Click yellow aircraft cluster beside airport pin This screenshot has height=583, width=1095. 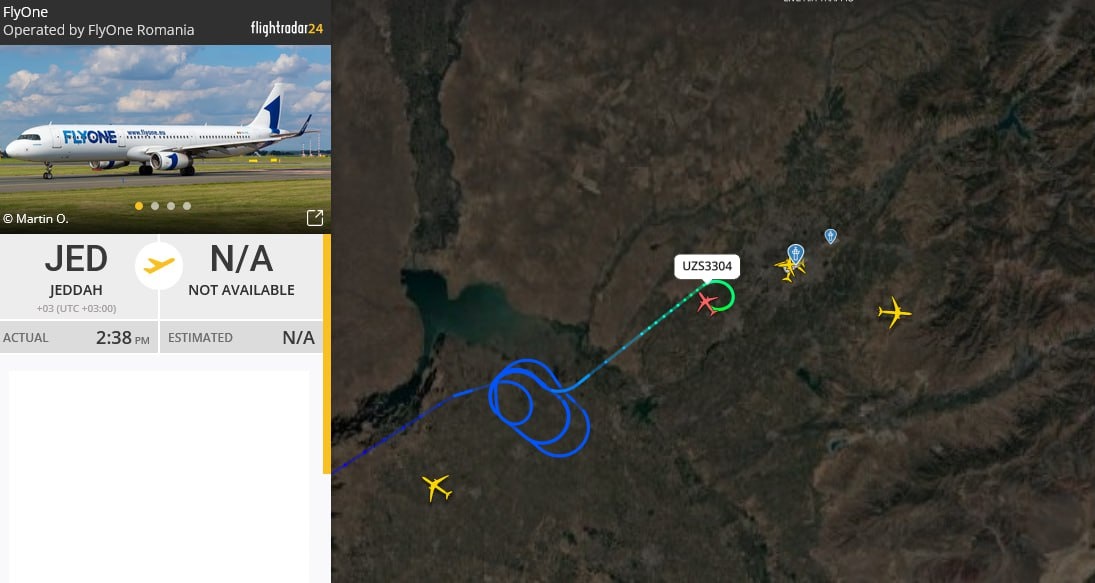click(789, 269)
